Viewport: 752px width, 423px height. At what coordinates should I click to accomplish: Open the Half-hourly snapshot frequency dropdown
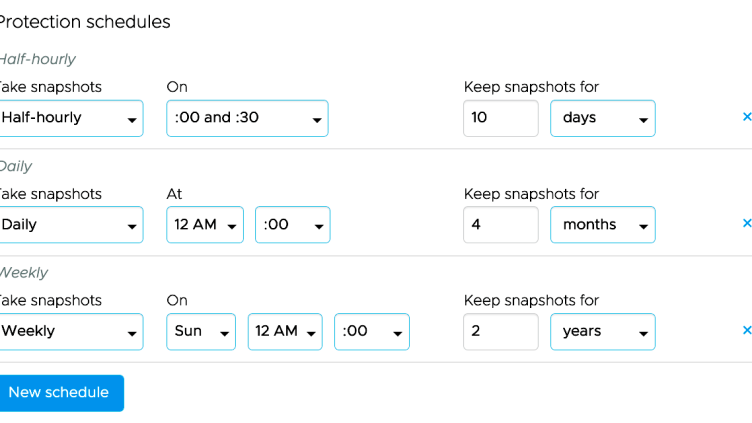[70, 118]
